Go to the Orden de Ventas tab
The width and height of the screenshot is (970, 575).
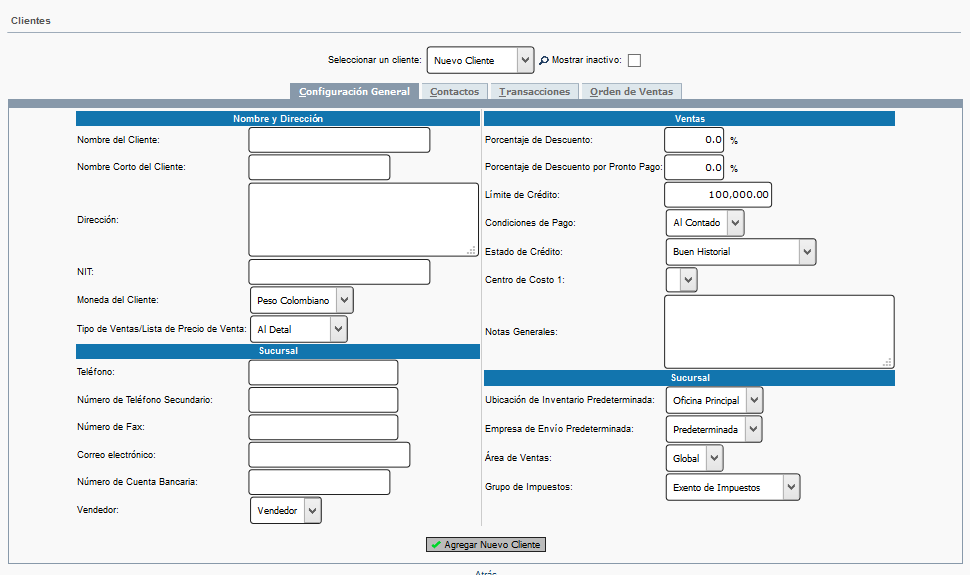pyautogui.click(x=631, y=91)
